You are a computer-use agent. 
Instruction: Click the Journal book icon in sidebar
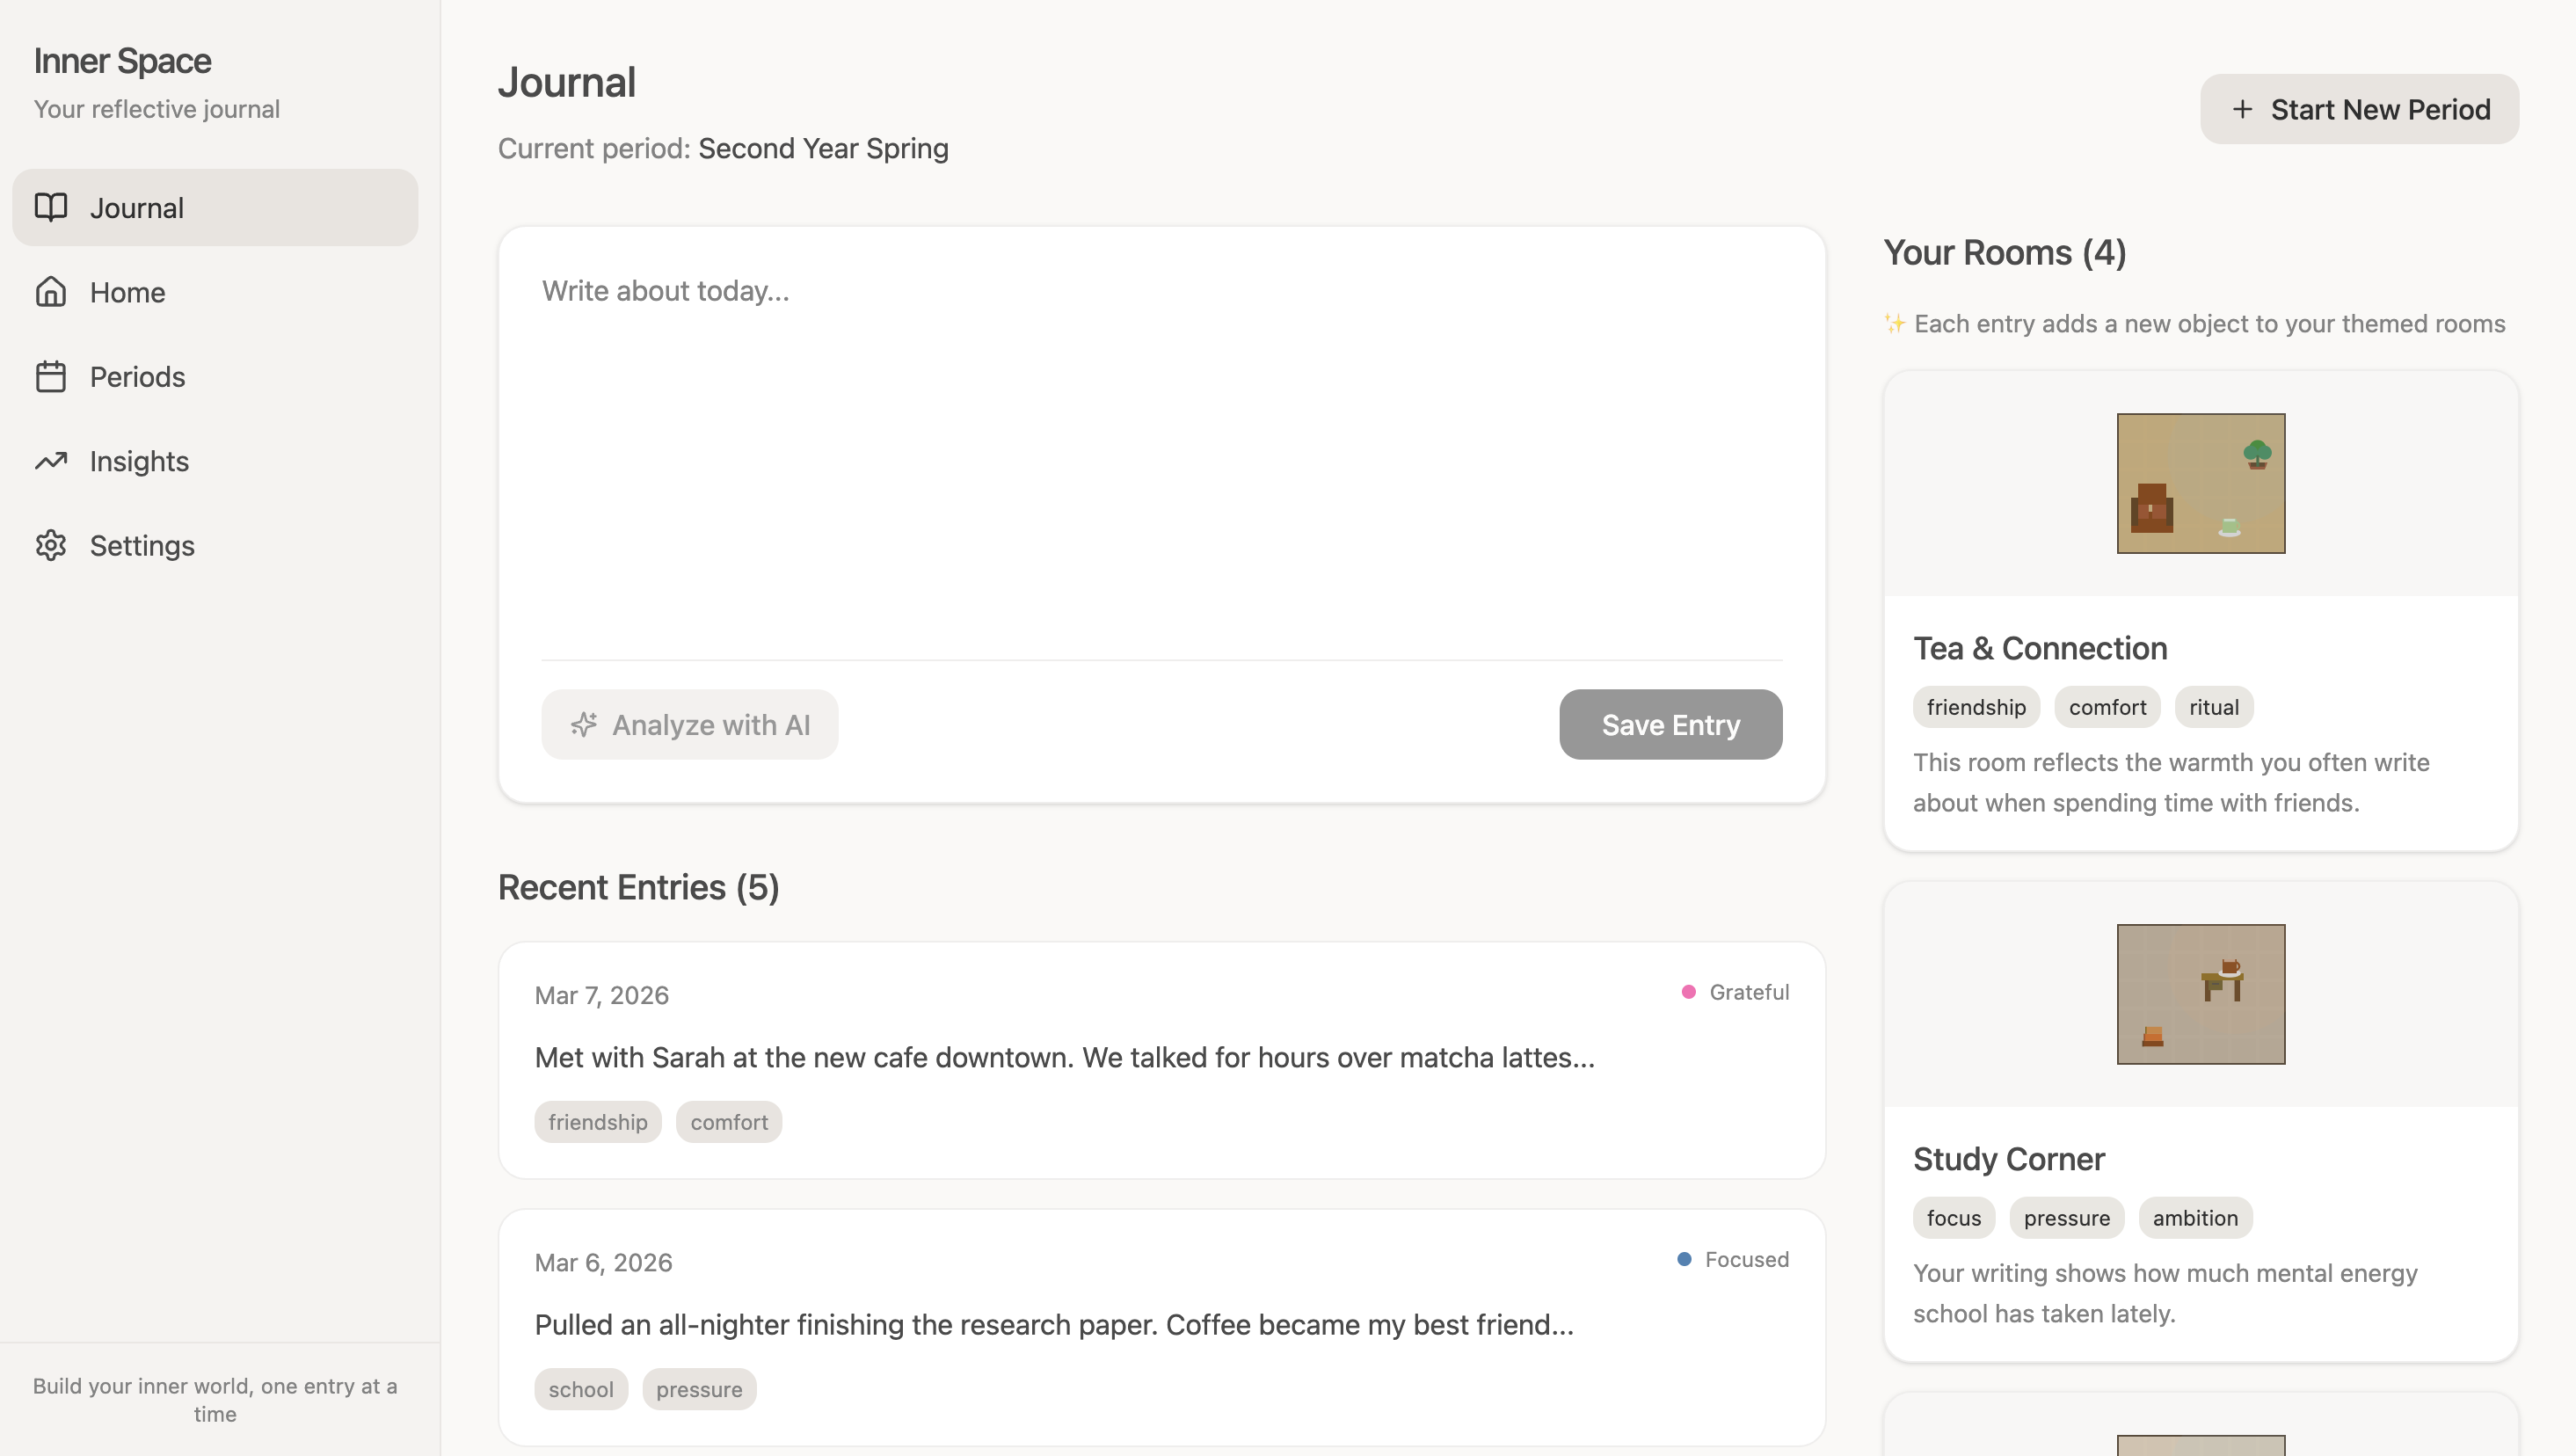click(51, 207)
